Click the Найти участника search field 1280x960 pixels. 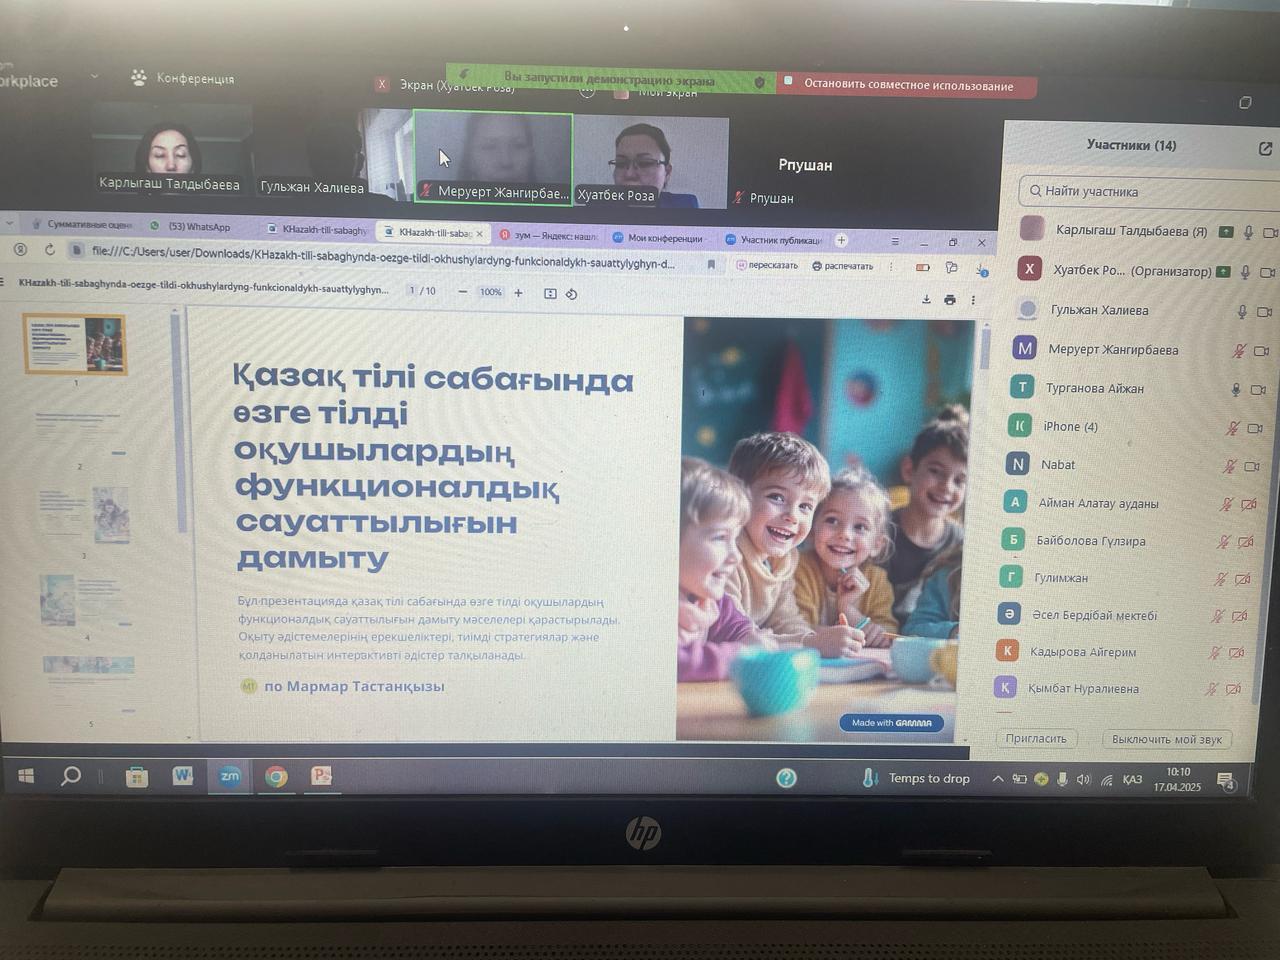click(1140, 191)
